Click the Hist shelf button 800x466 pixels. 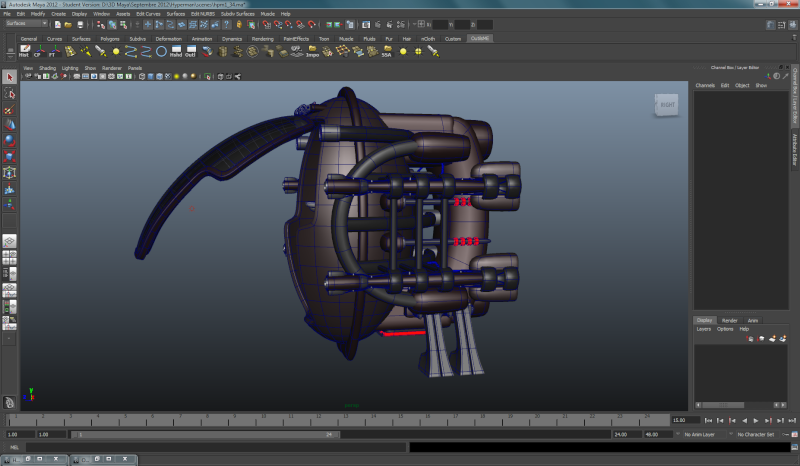(24, 51)
